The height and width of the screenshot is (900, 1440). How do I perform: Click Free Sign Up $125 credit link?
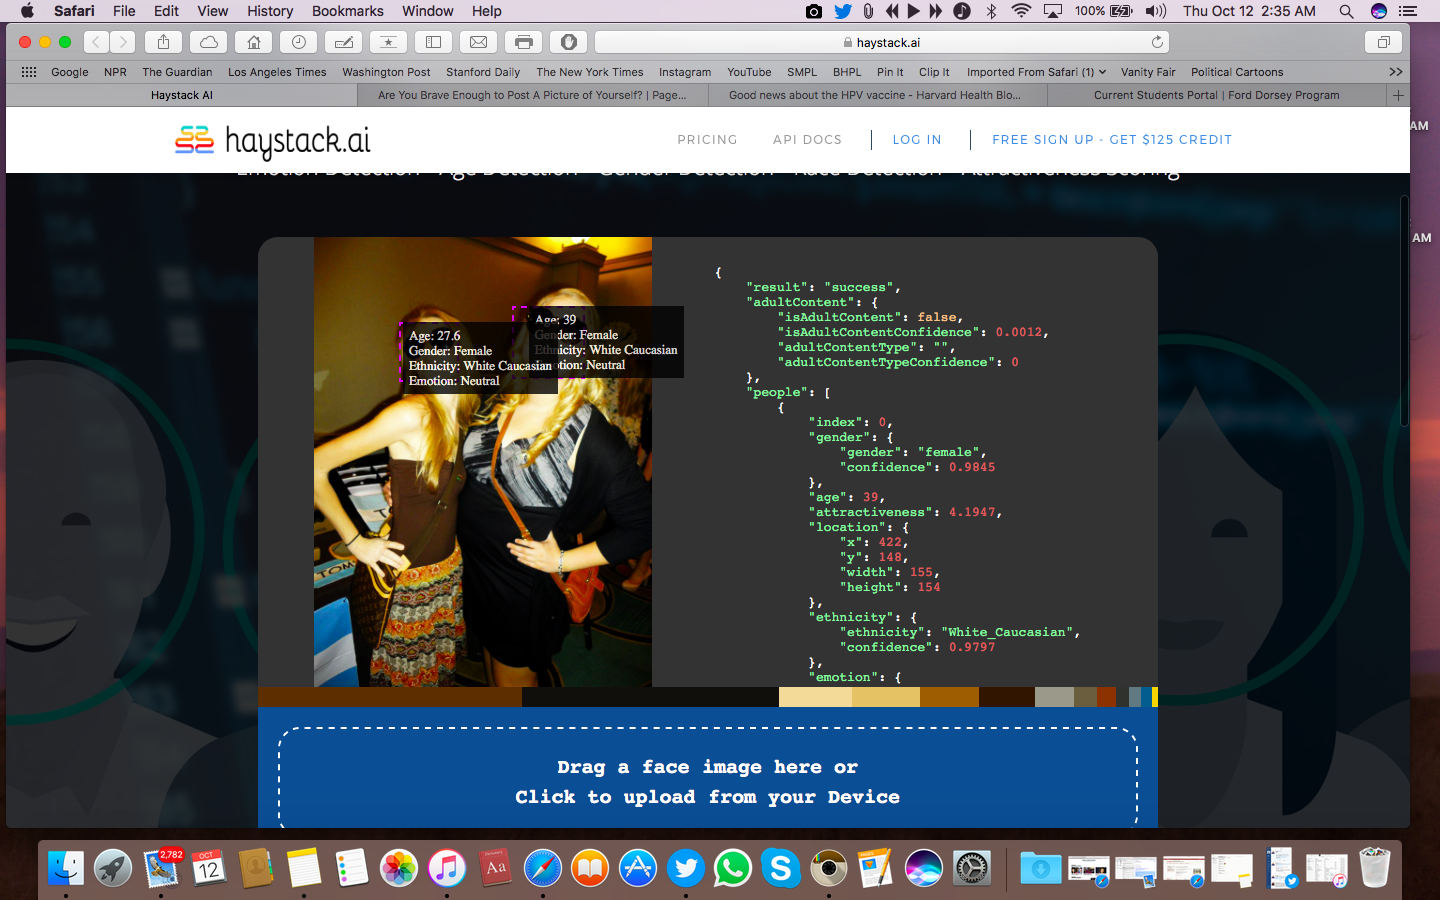tap(1112, 140)
